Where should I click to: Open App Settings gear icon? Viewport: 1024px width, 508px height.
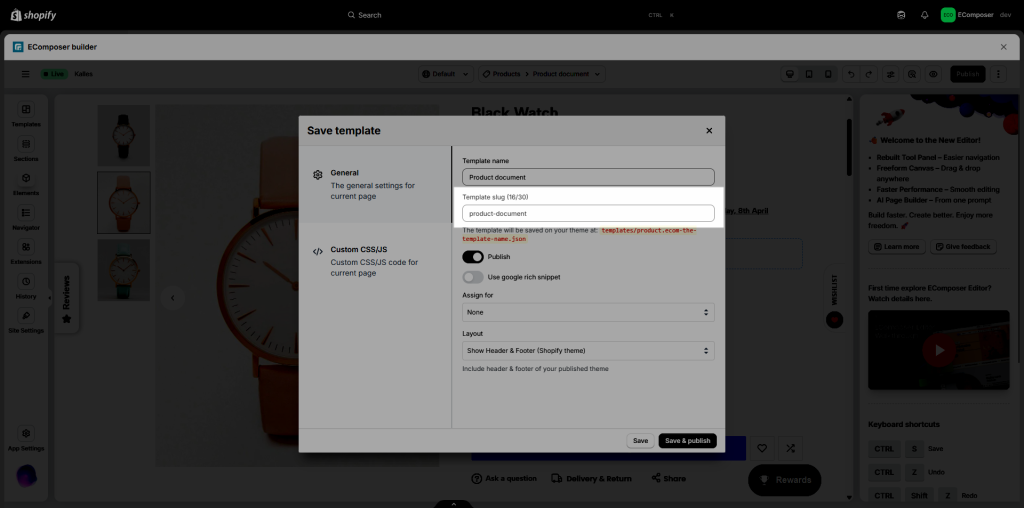coord(26,433)
